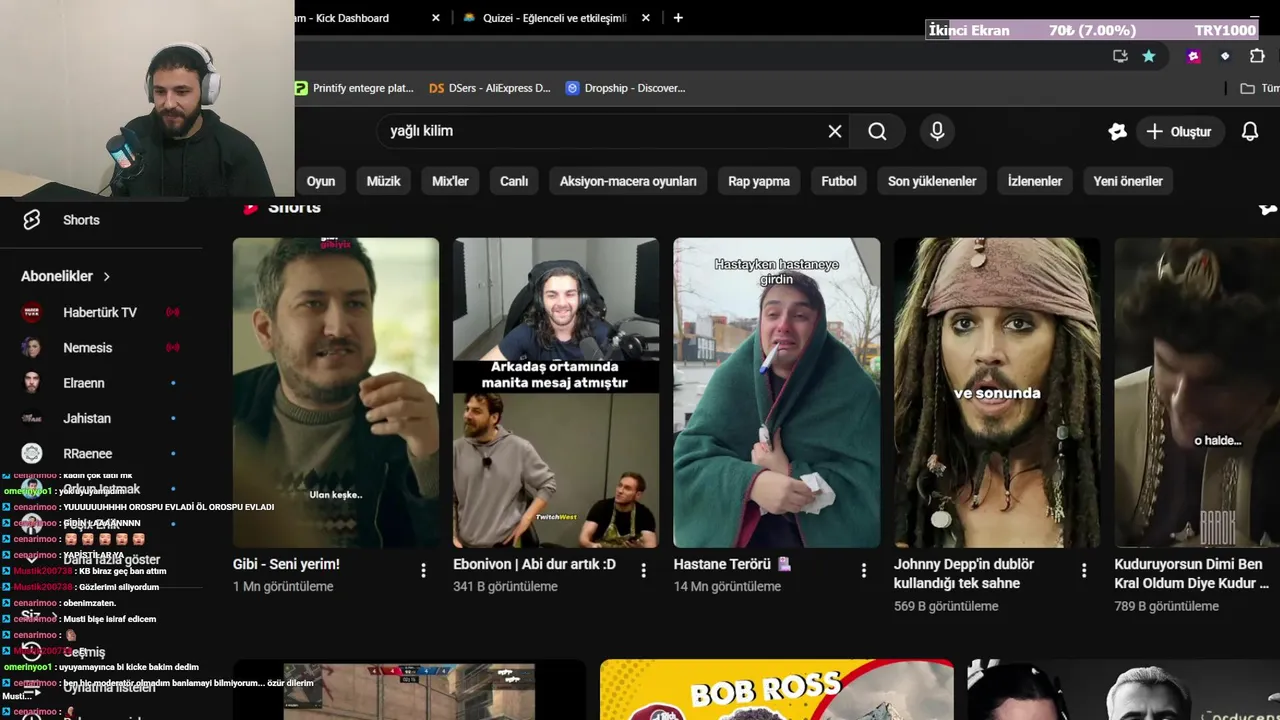The image size is (1280, 720).
Task: Click the pink extension icon in toolbar
Action: (x=1193, y=56)
